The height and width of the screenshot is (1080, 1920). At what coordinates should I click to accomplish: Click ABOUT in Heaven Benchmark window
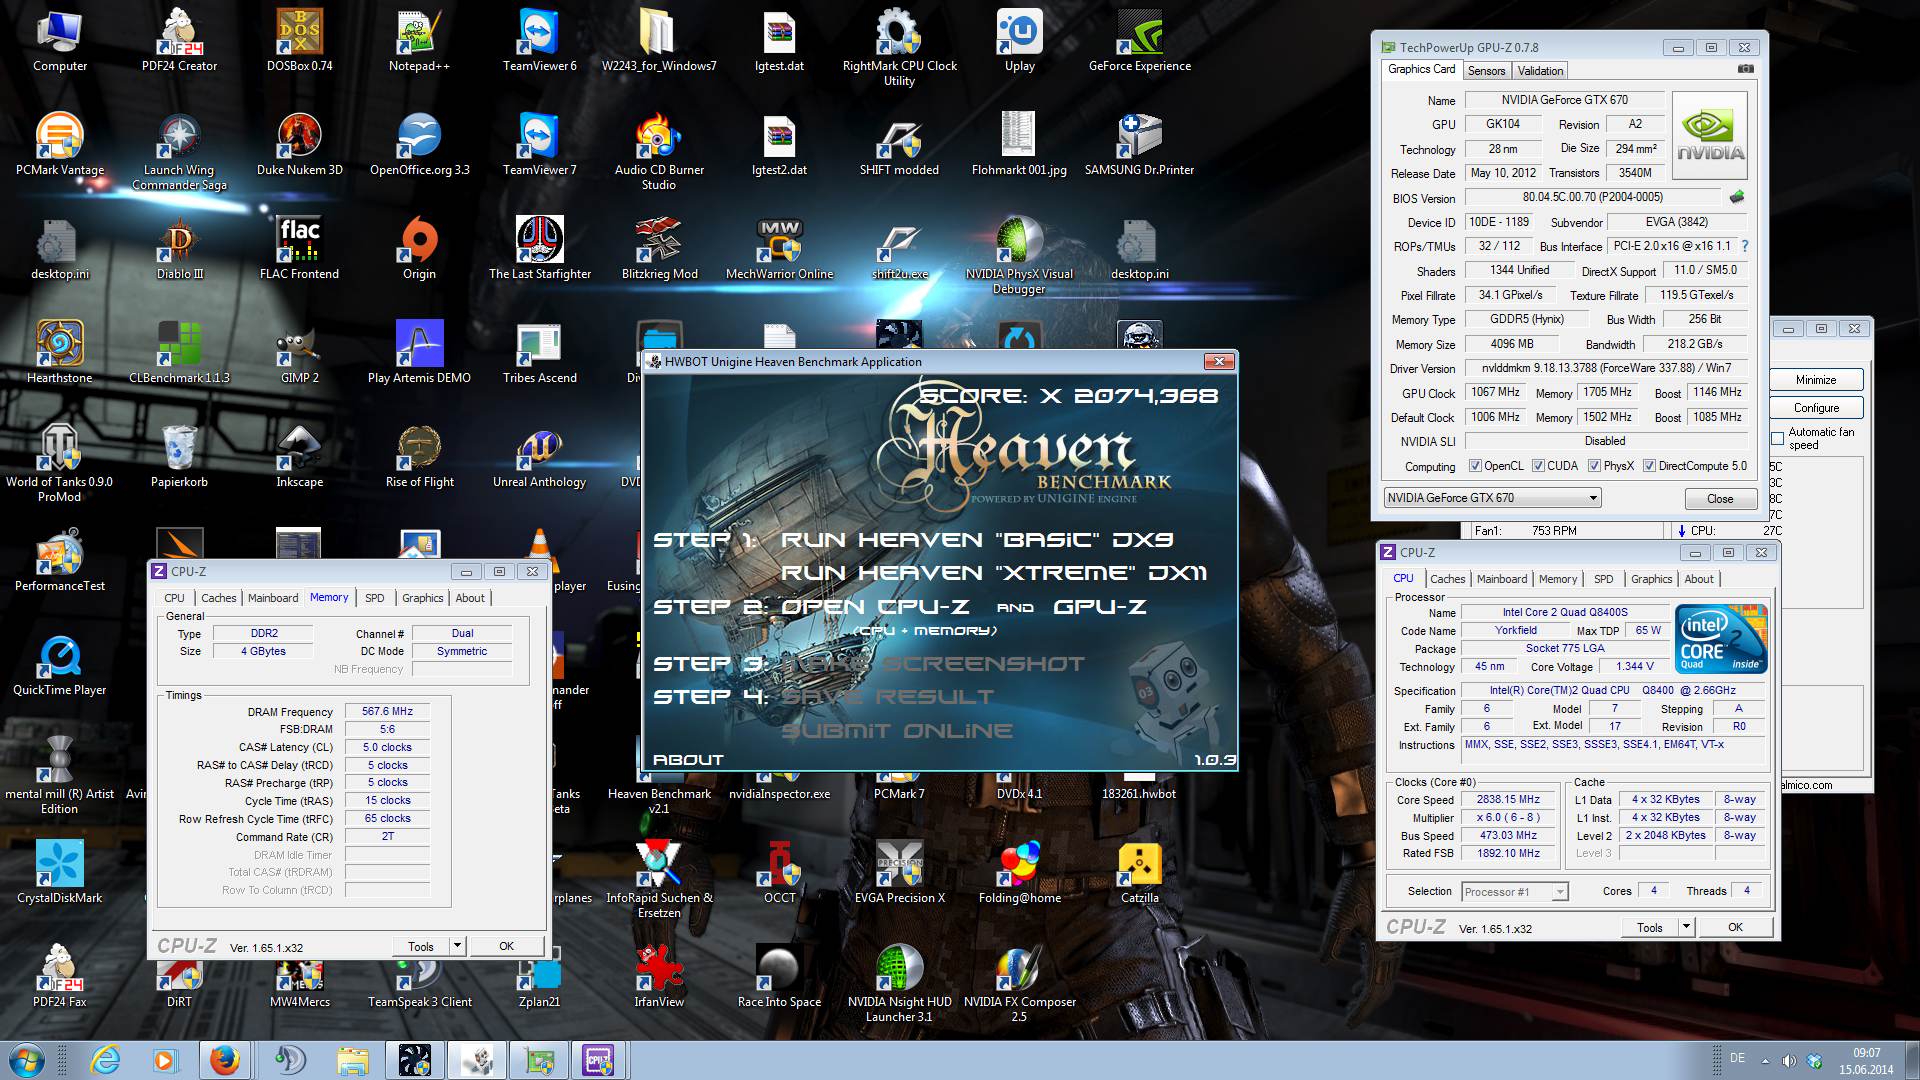coord(688,760)
